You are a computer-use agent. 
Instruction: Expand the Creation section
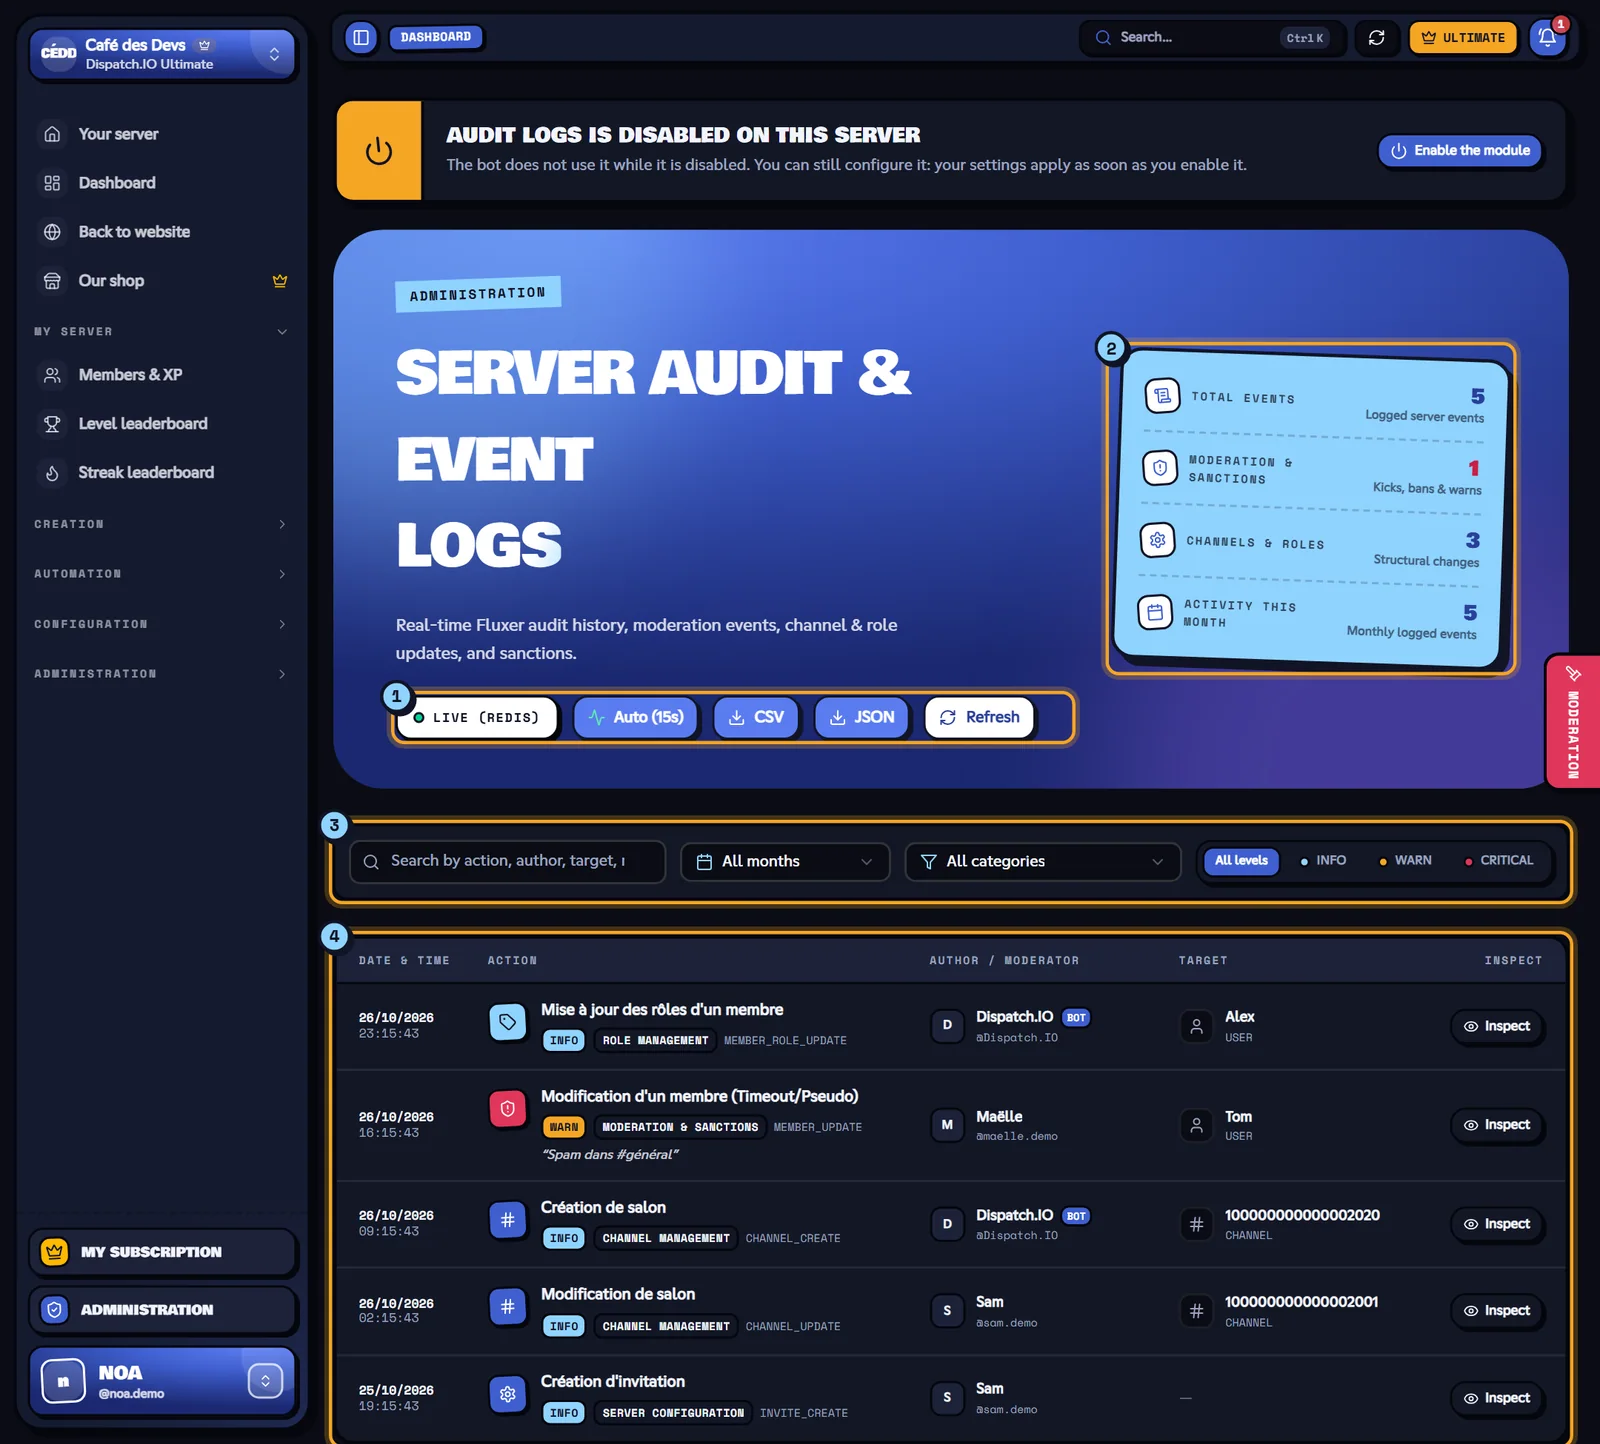click(x=161, y=524)
